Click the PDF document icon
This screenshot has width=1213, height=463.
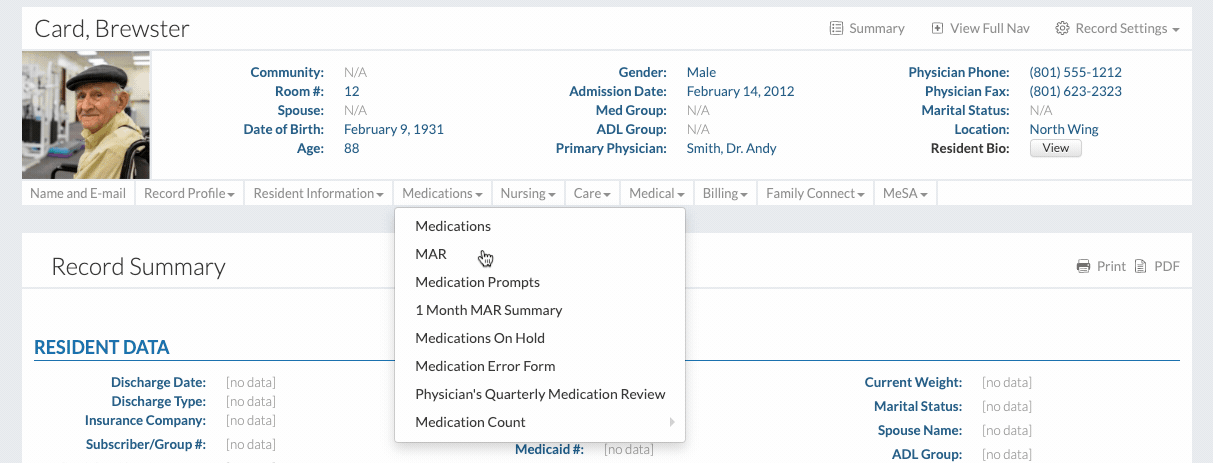tap(1141, 267)
